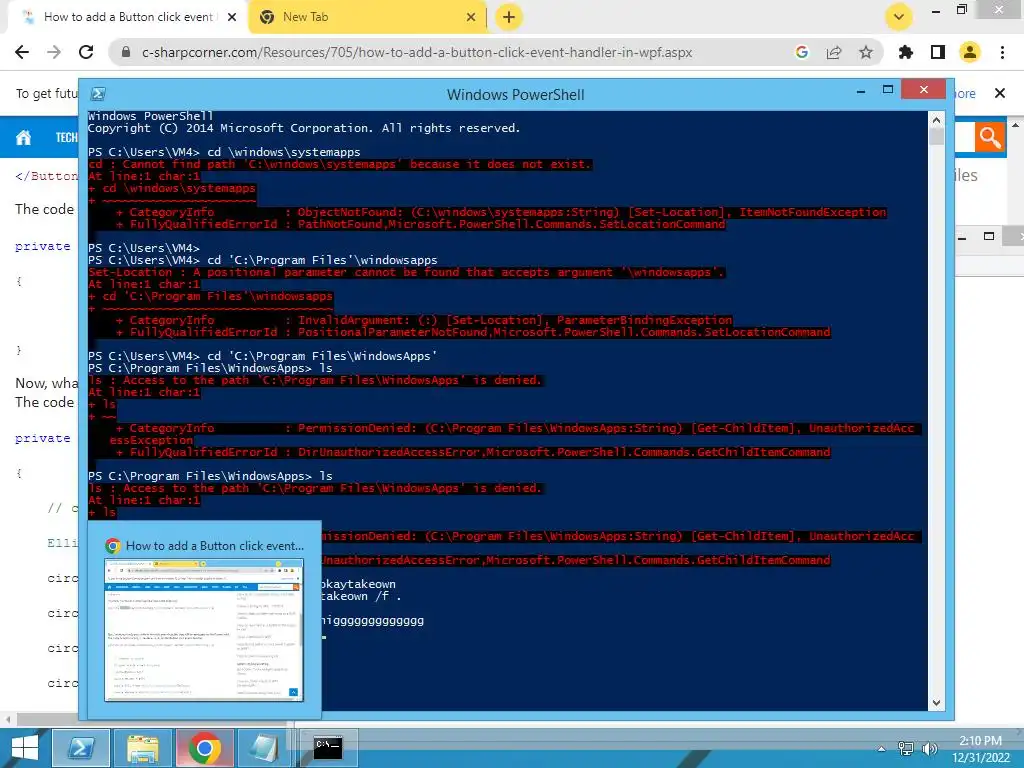Open File Explorer from taskbar

tap(142, 748)
